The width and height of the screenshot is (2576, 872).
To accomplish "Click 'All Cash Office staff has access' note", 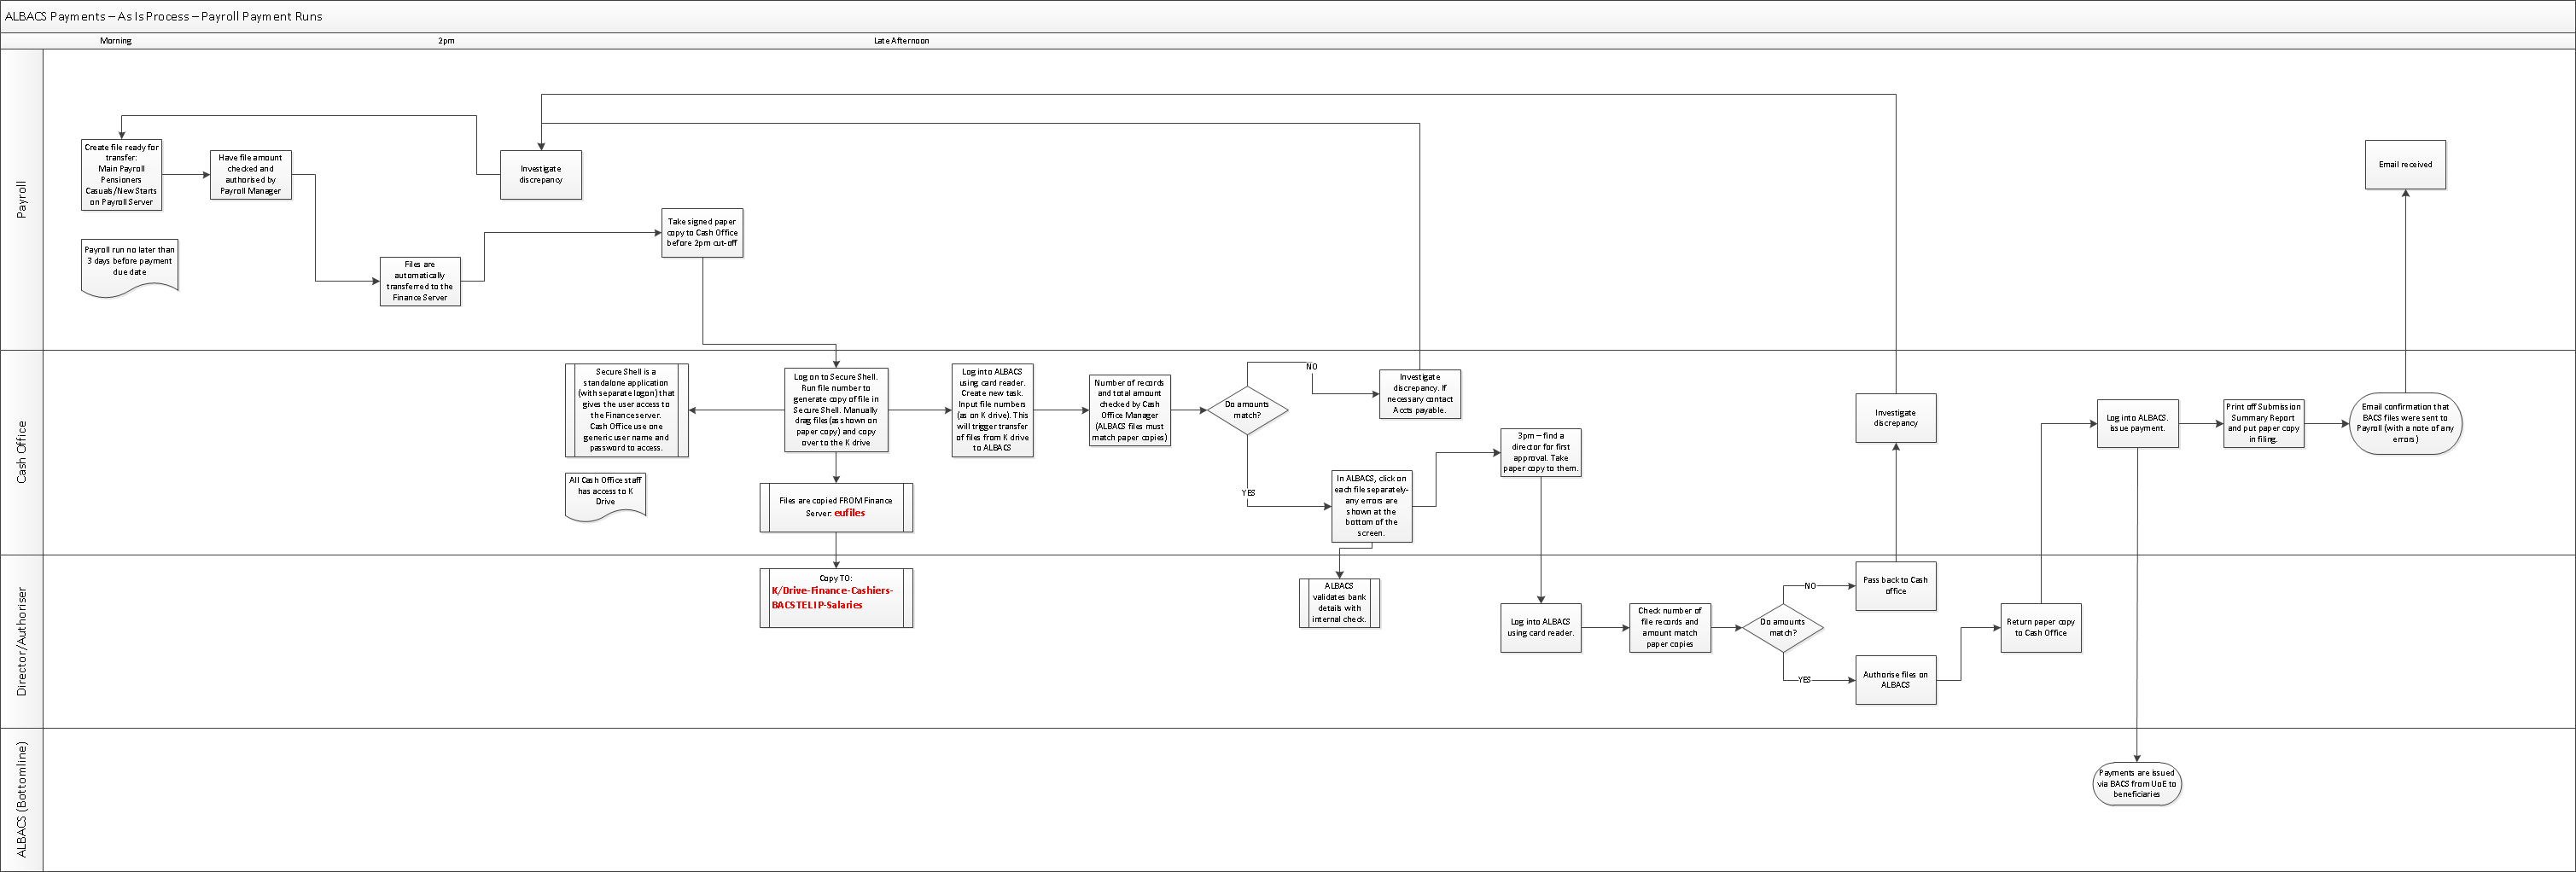I will [x=605, y=493].
